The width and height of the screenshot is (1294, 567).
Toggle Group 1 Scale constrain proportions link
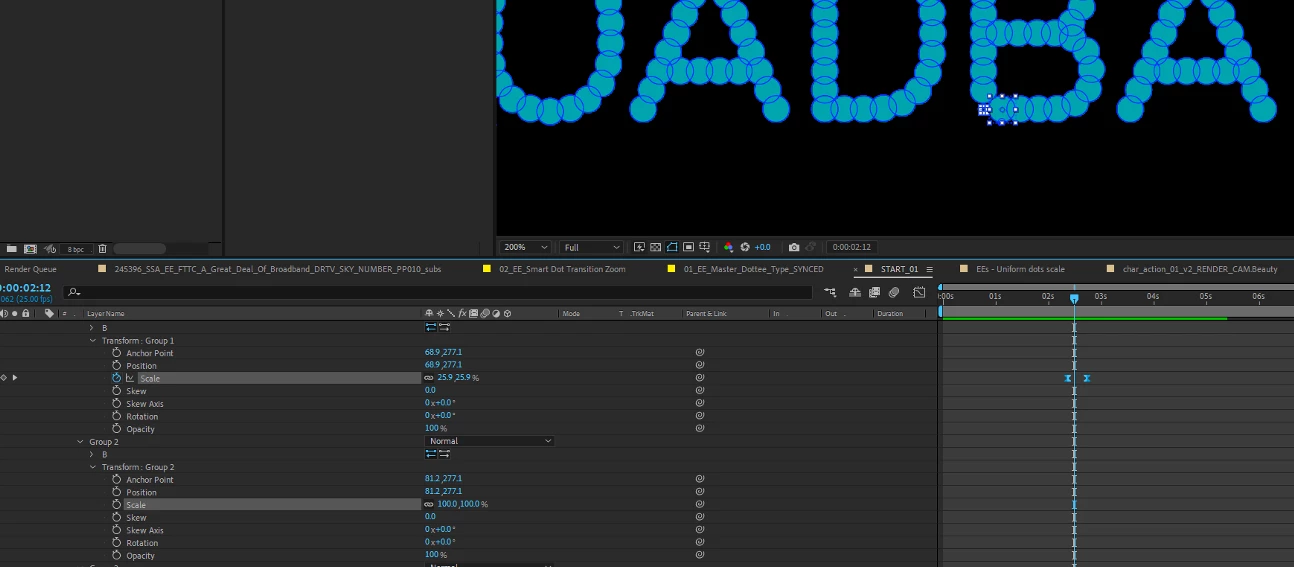[429, 378]
